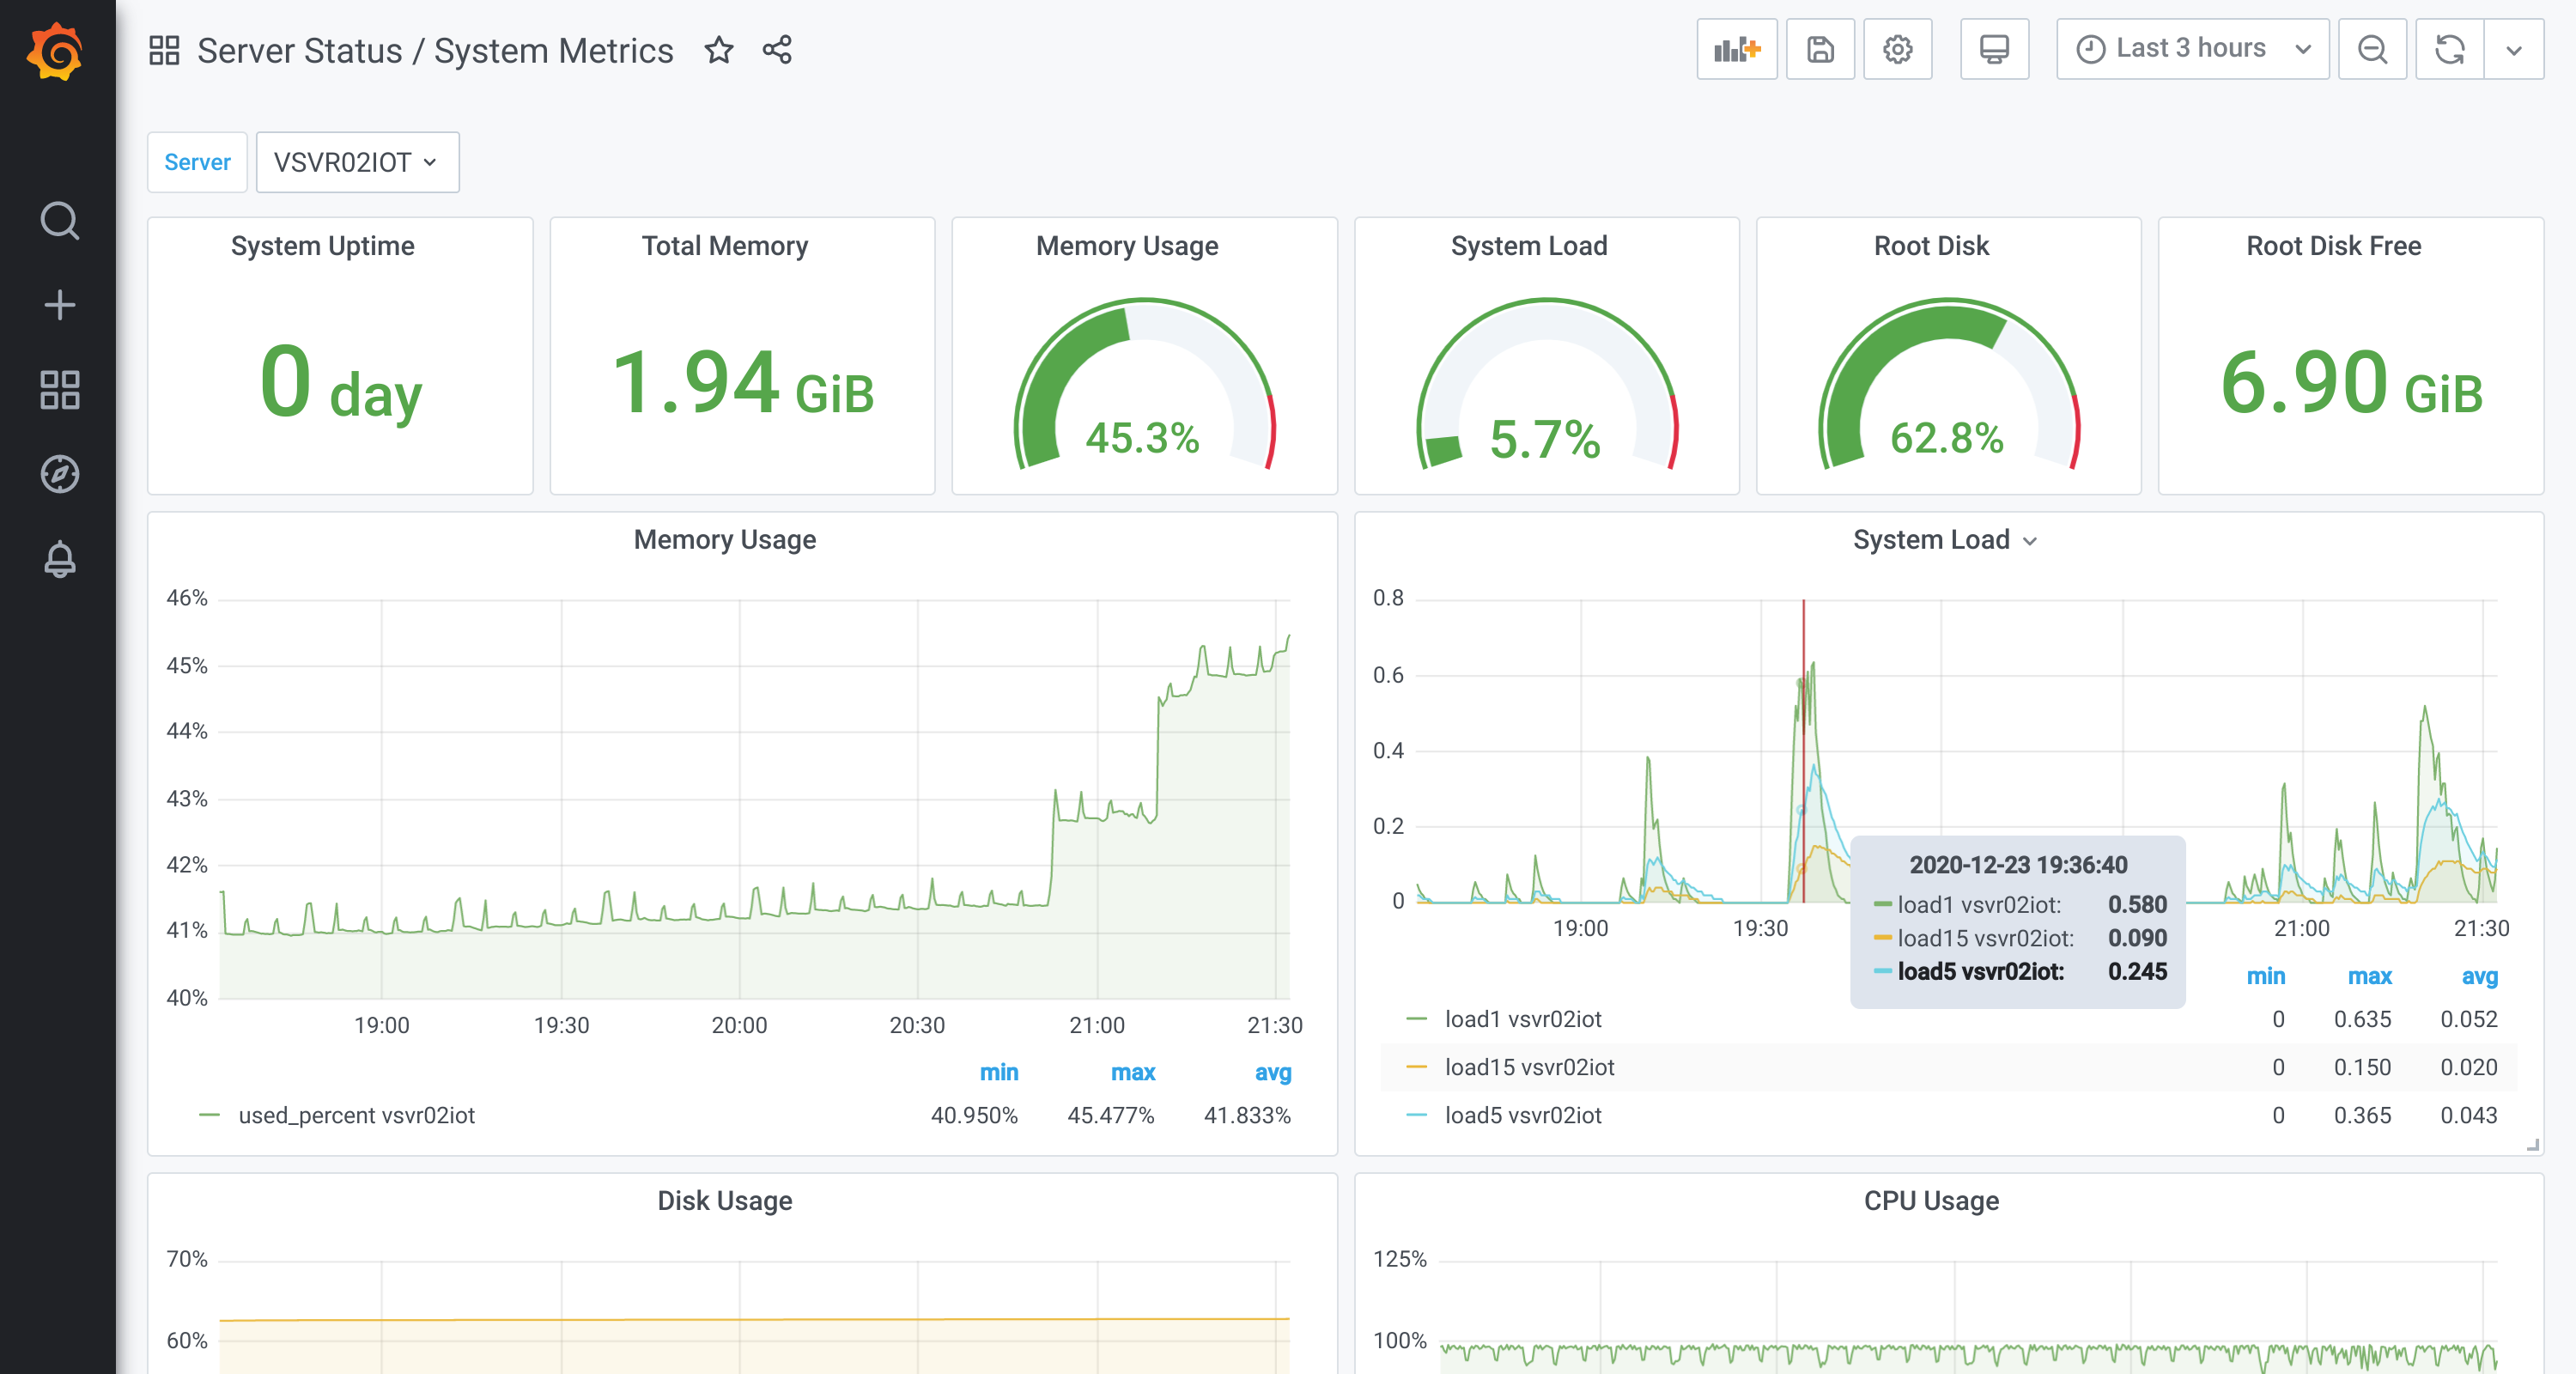Star the Server Status dashboard
Screen dimensions: 2576x1374
(x=719, y=51)
